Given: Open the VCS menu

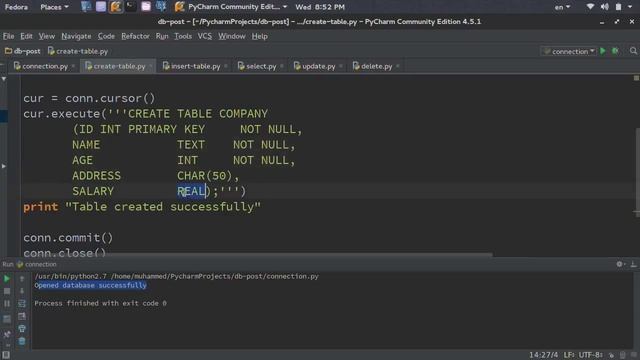Looking at the screenshot, I should click(x=204, y=36).
